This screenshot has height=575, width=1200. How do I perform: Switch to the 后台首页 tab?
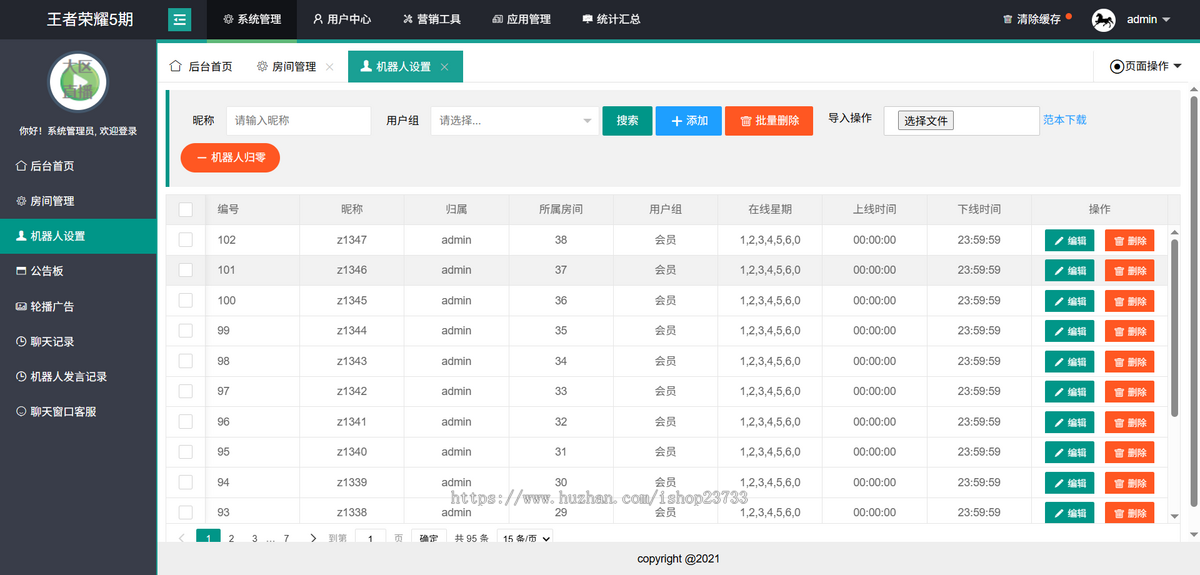pyautogui.click(x=201, y=67)
